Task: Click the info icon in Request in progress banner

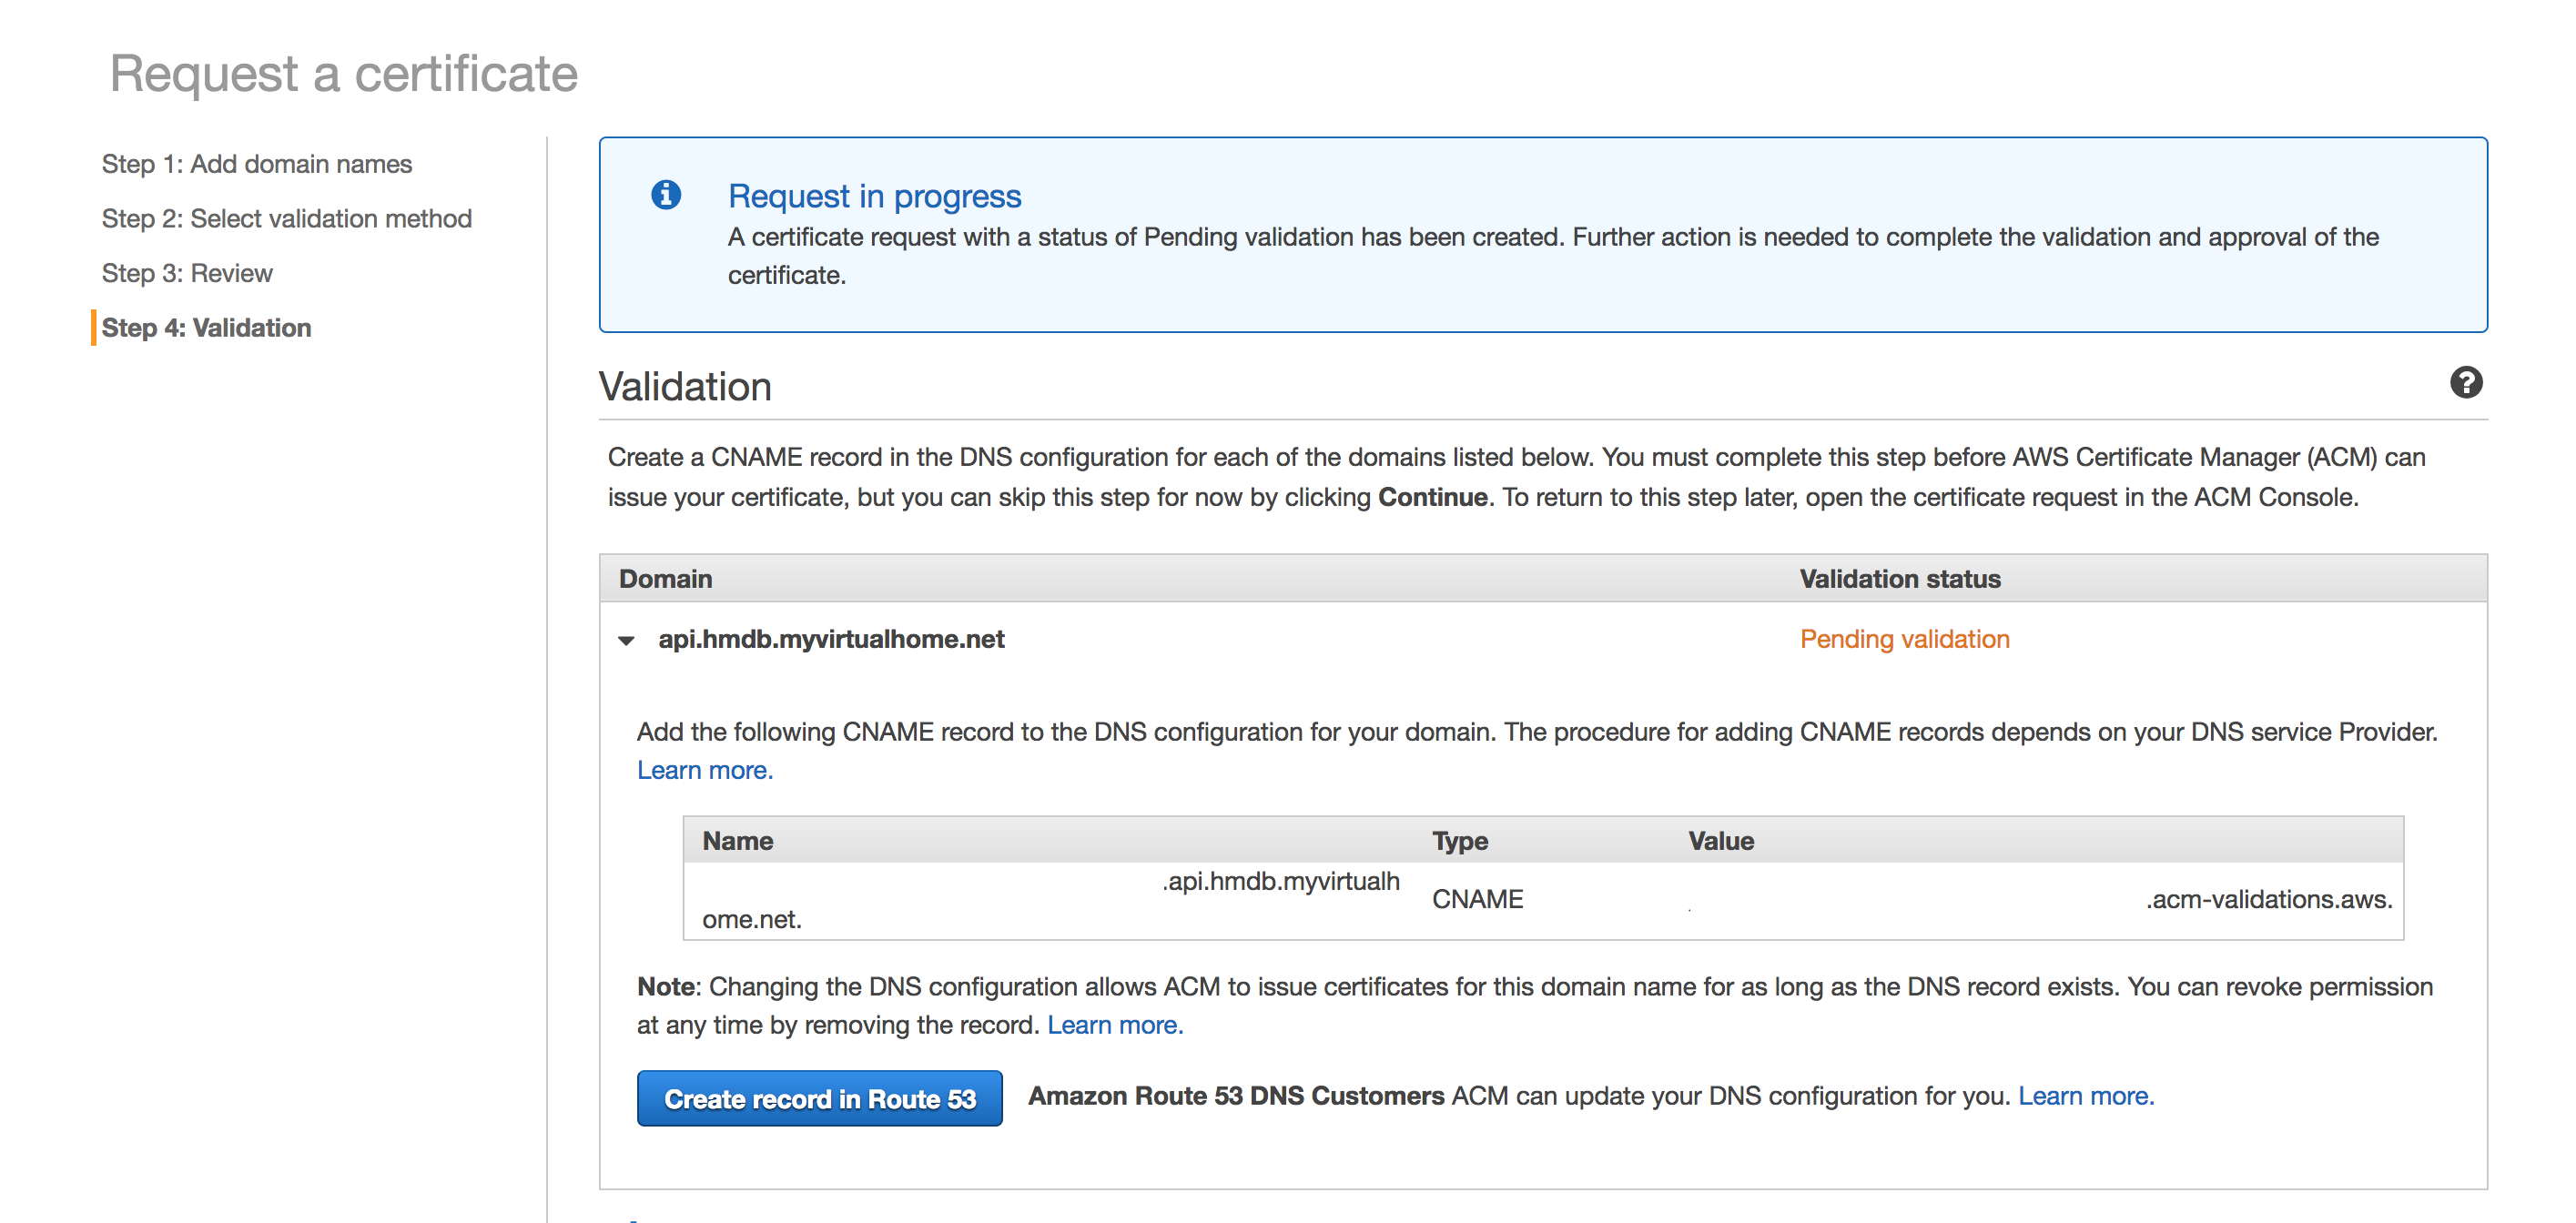Action: pyautogui.click(x=666, y=195)
